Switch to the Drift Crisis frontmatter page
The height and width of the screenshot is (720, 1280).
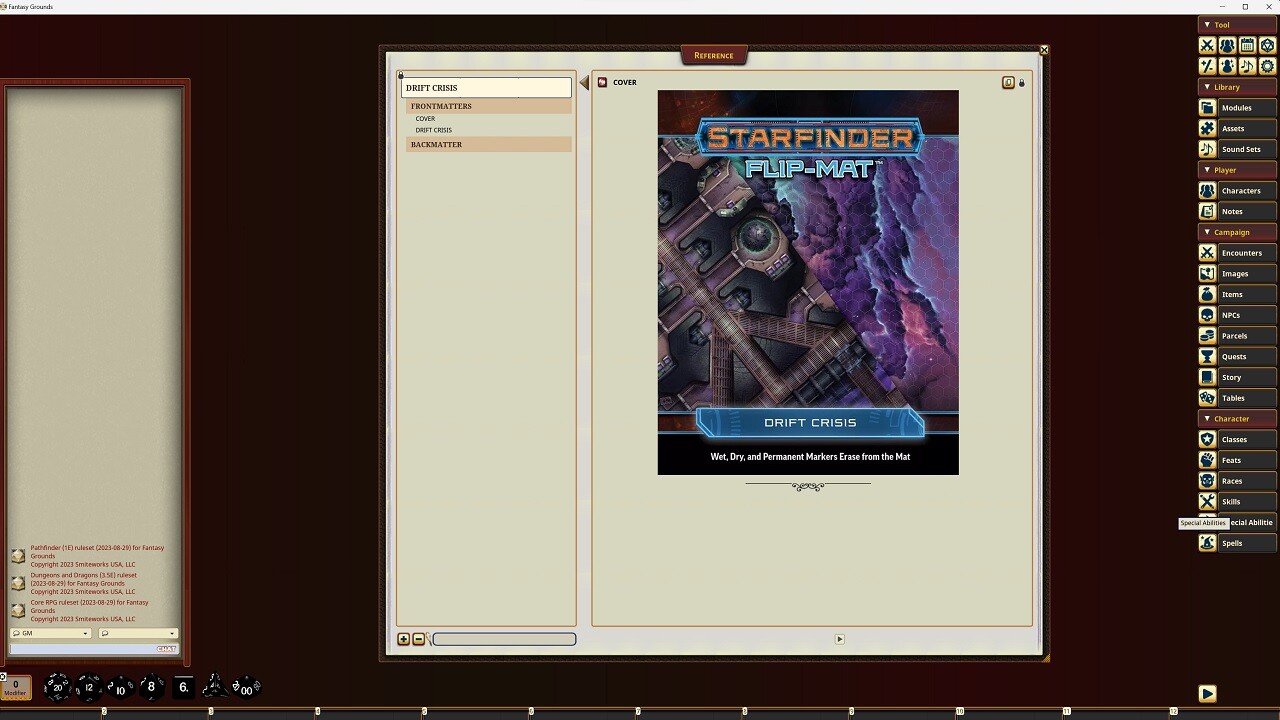tap(433, 130)
